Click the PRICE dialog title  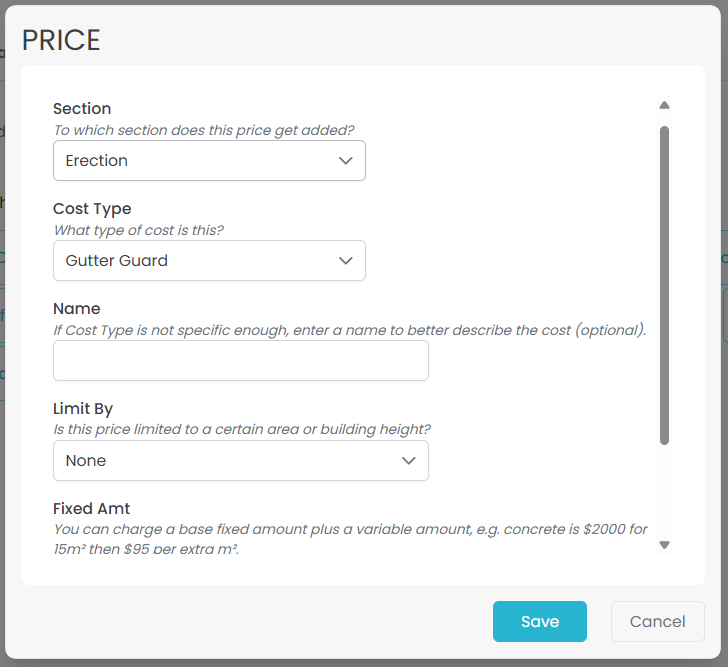point(61,40)
